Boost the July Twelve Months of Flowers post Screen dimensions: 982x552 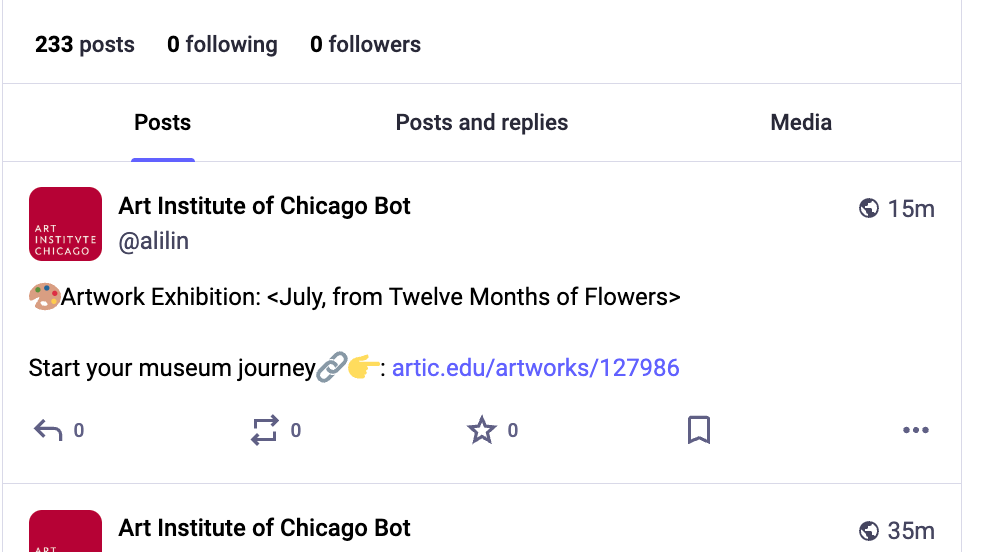pyautogui.click(x=264, y=430)
